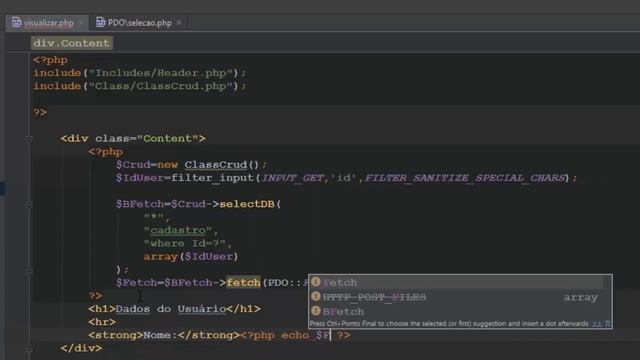The height and width of the screenshot is (360, 640).
Task: Choose the HTTP_POST_FILES autocomplete suggestion
Action: (460, 297)
